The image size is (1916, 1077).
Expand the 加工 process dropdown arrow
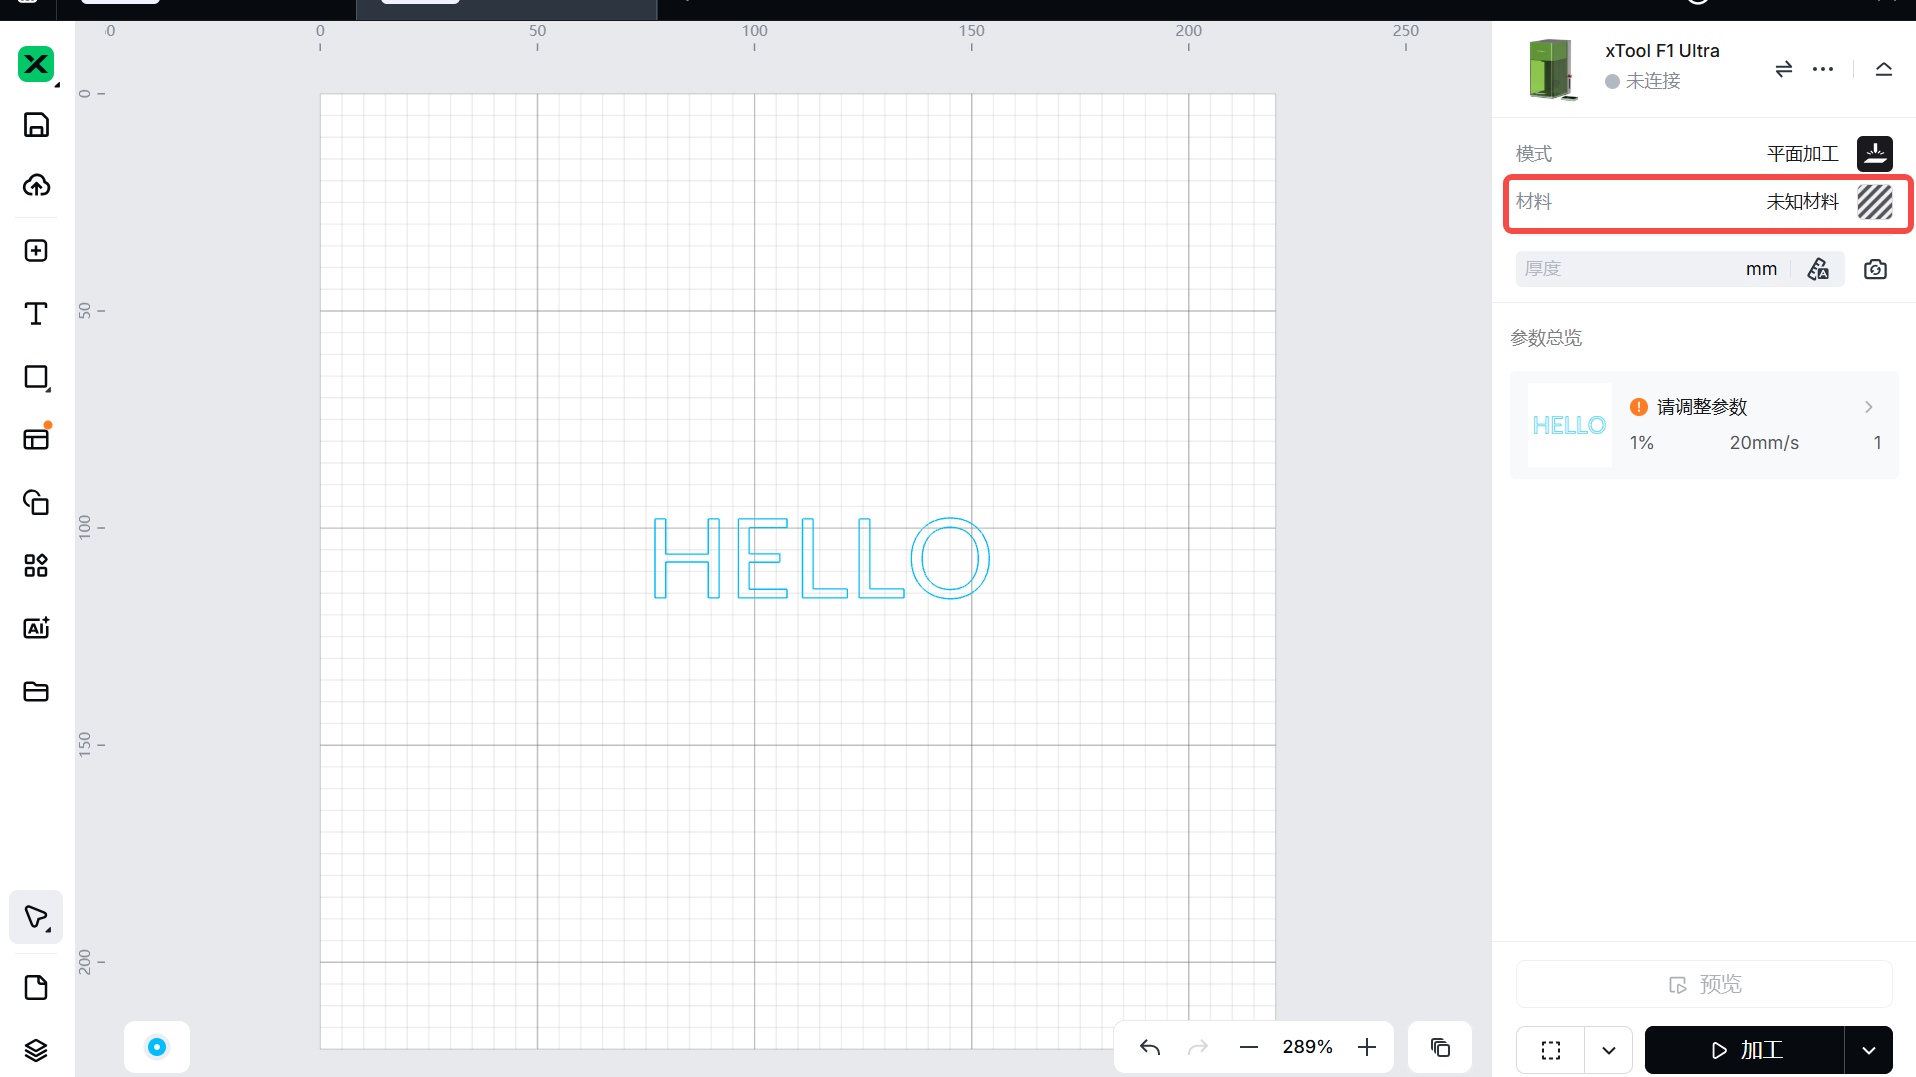[x=1868, y=1050]
